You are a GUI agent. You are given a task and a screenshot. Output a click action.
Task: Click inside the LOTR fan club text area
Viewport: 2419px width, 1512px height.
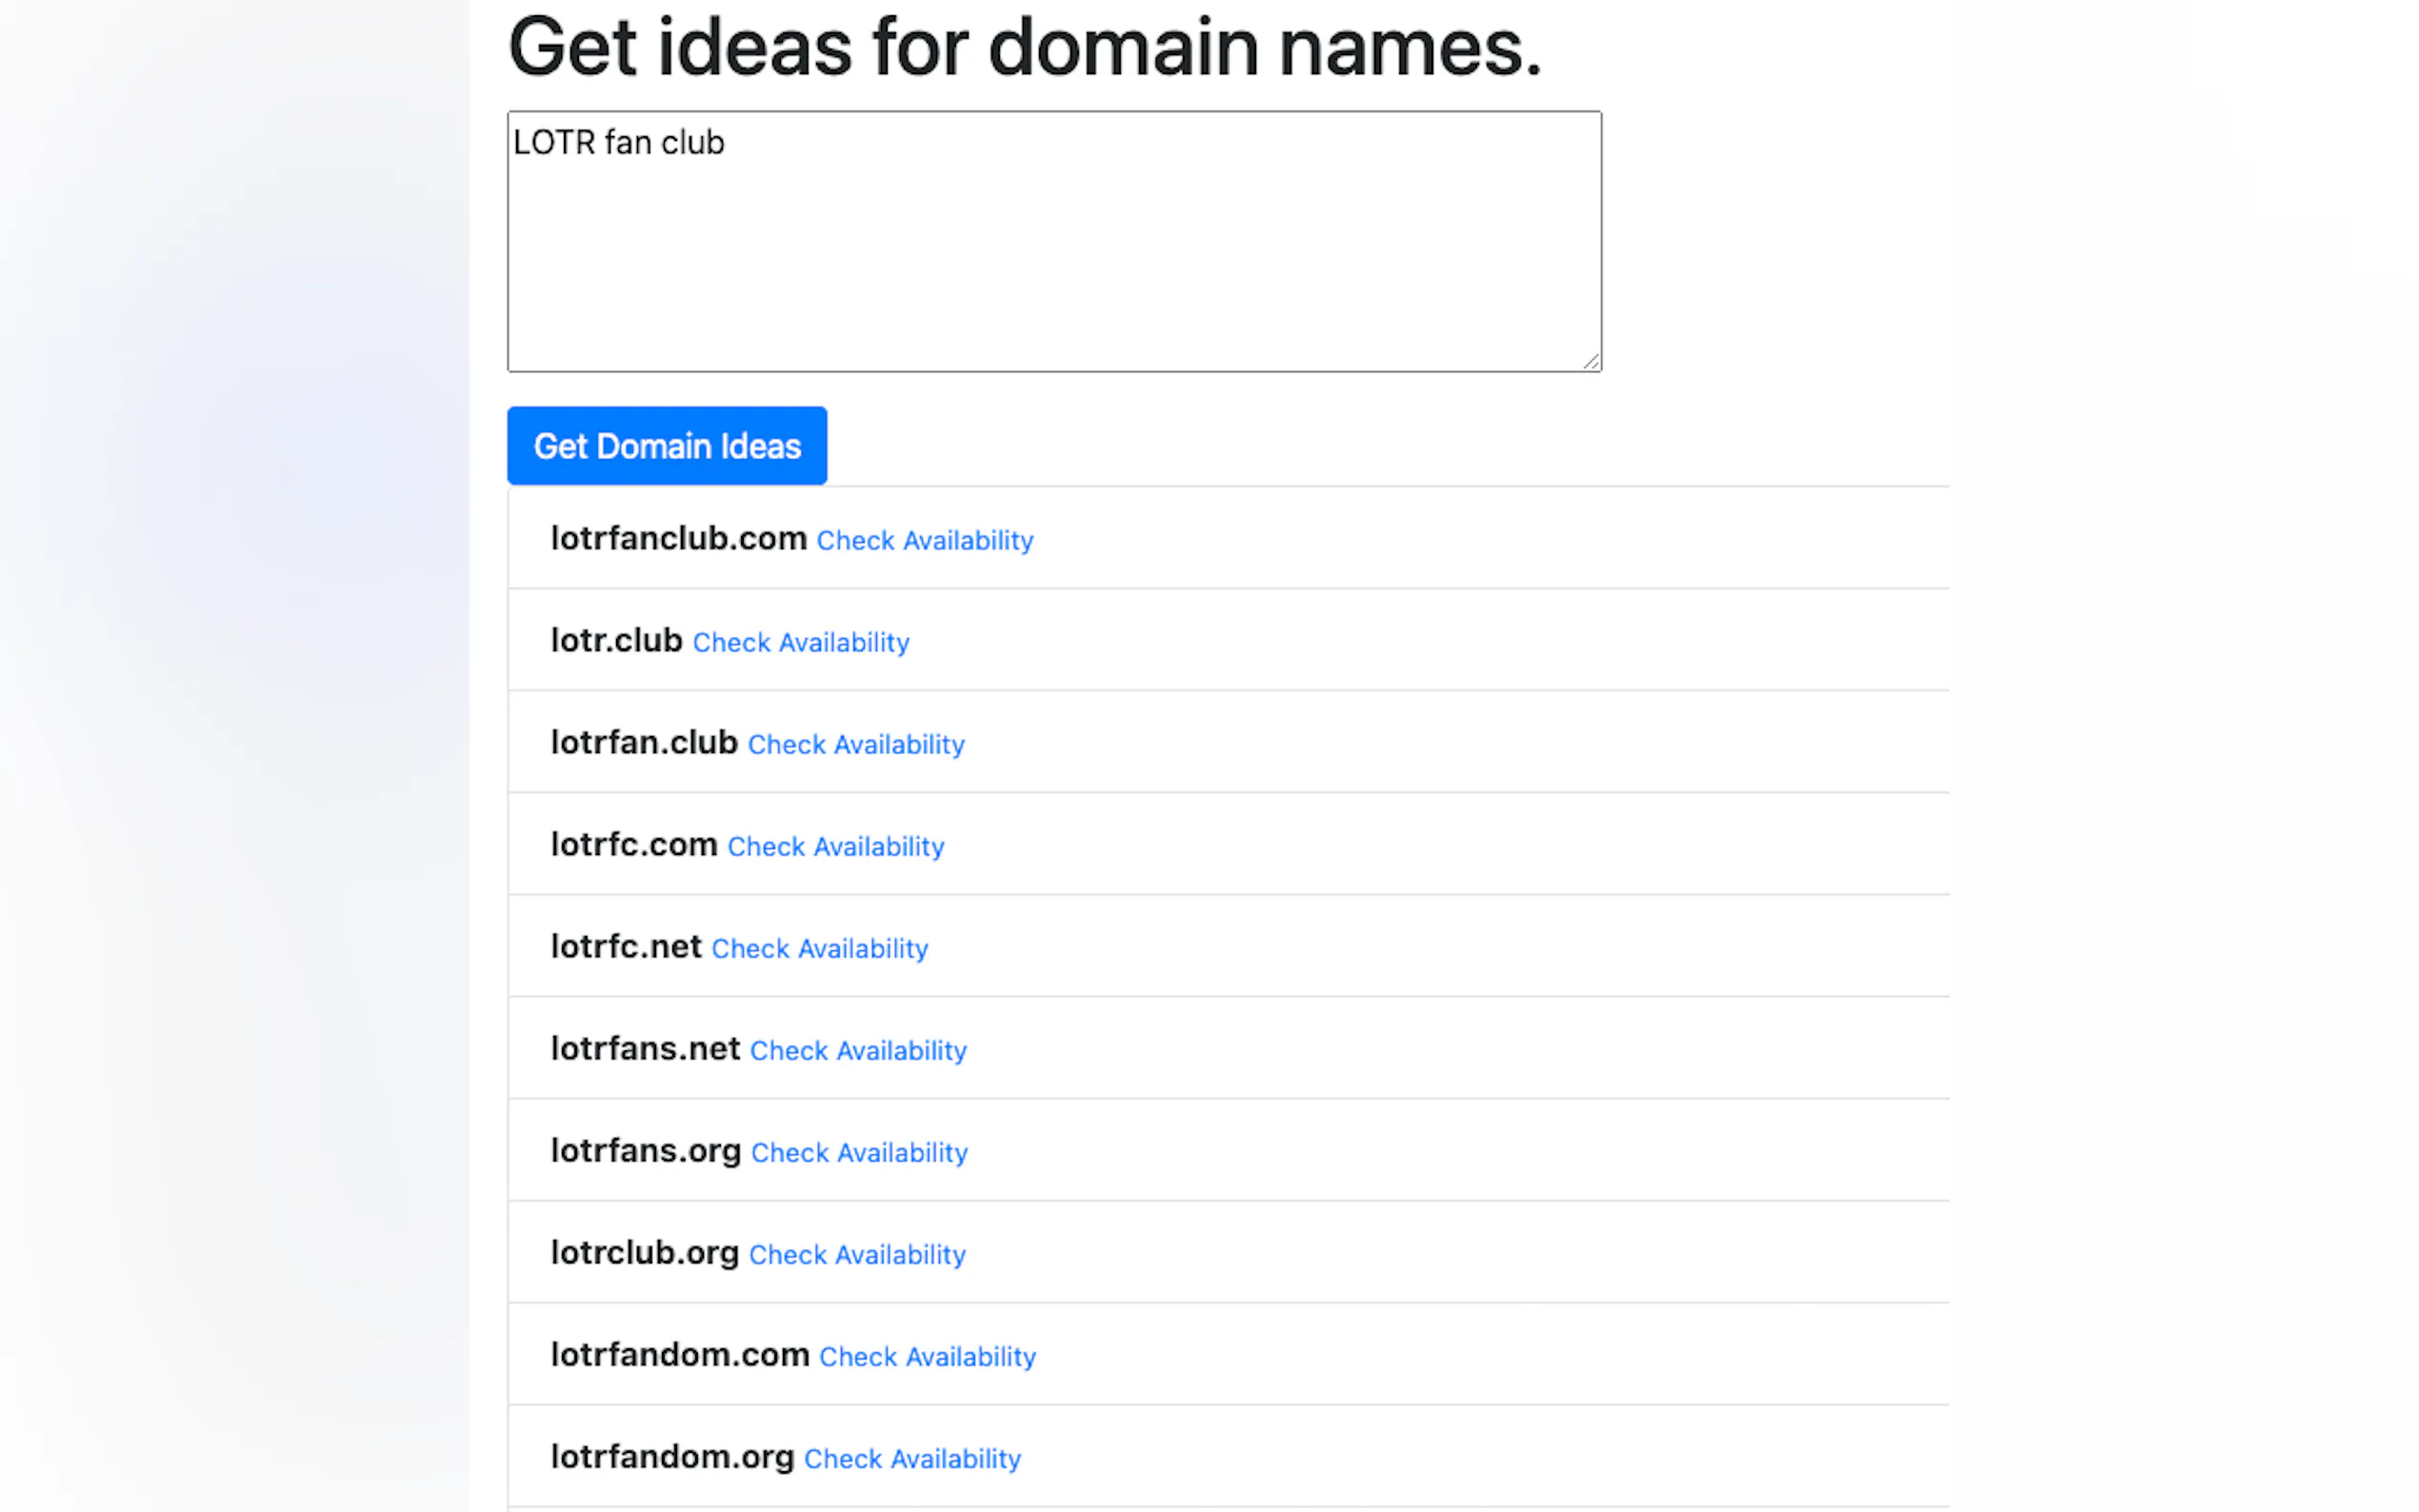(1053, 241)
